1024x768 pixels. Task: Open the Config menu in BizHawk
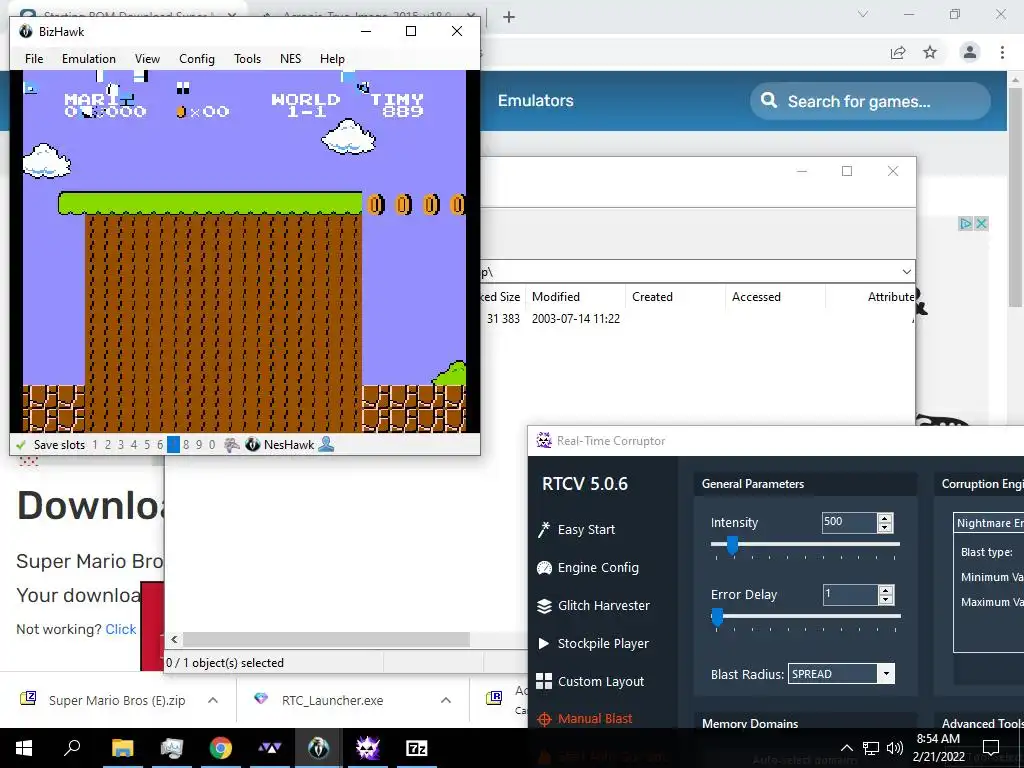click(x=197, y=59)
